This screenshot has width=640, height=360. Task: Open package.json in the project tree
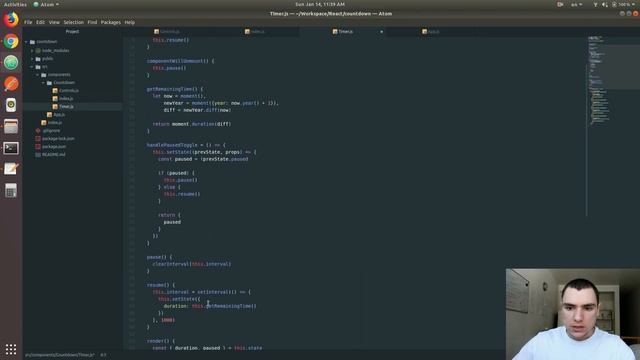pyautogui.click(x=54, y=147)
